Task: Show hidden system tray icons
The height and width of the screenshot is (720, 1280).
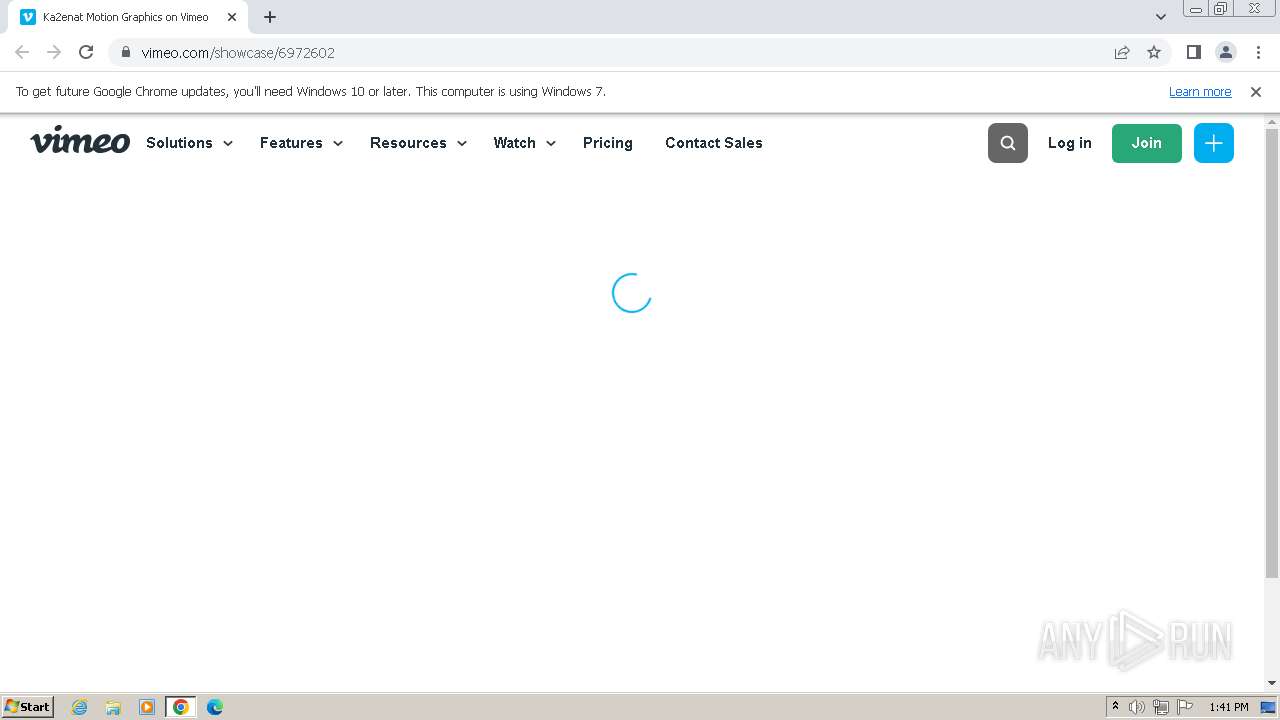Action: (x=1116, y=707)
